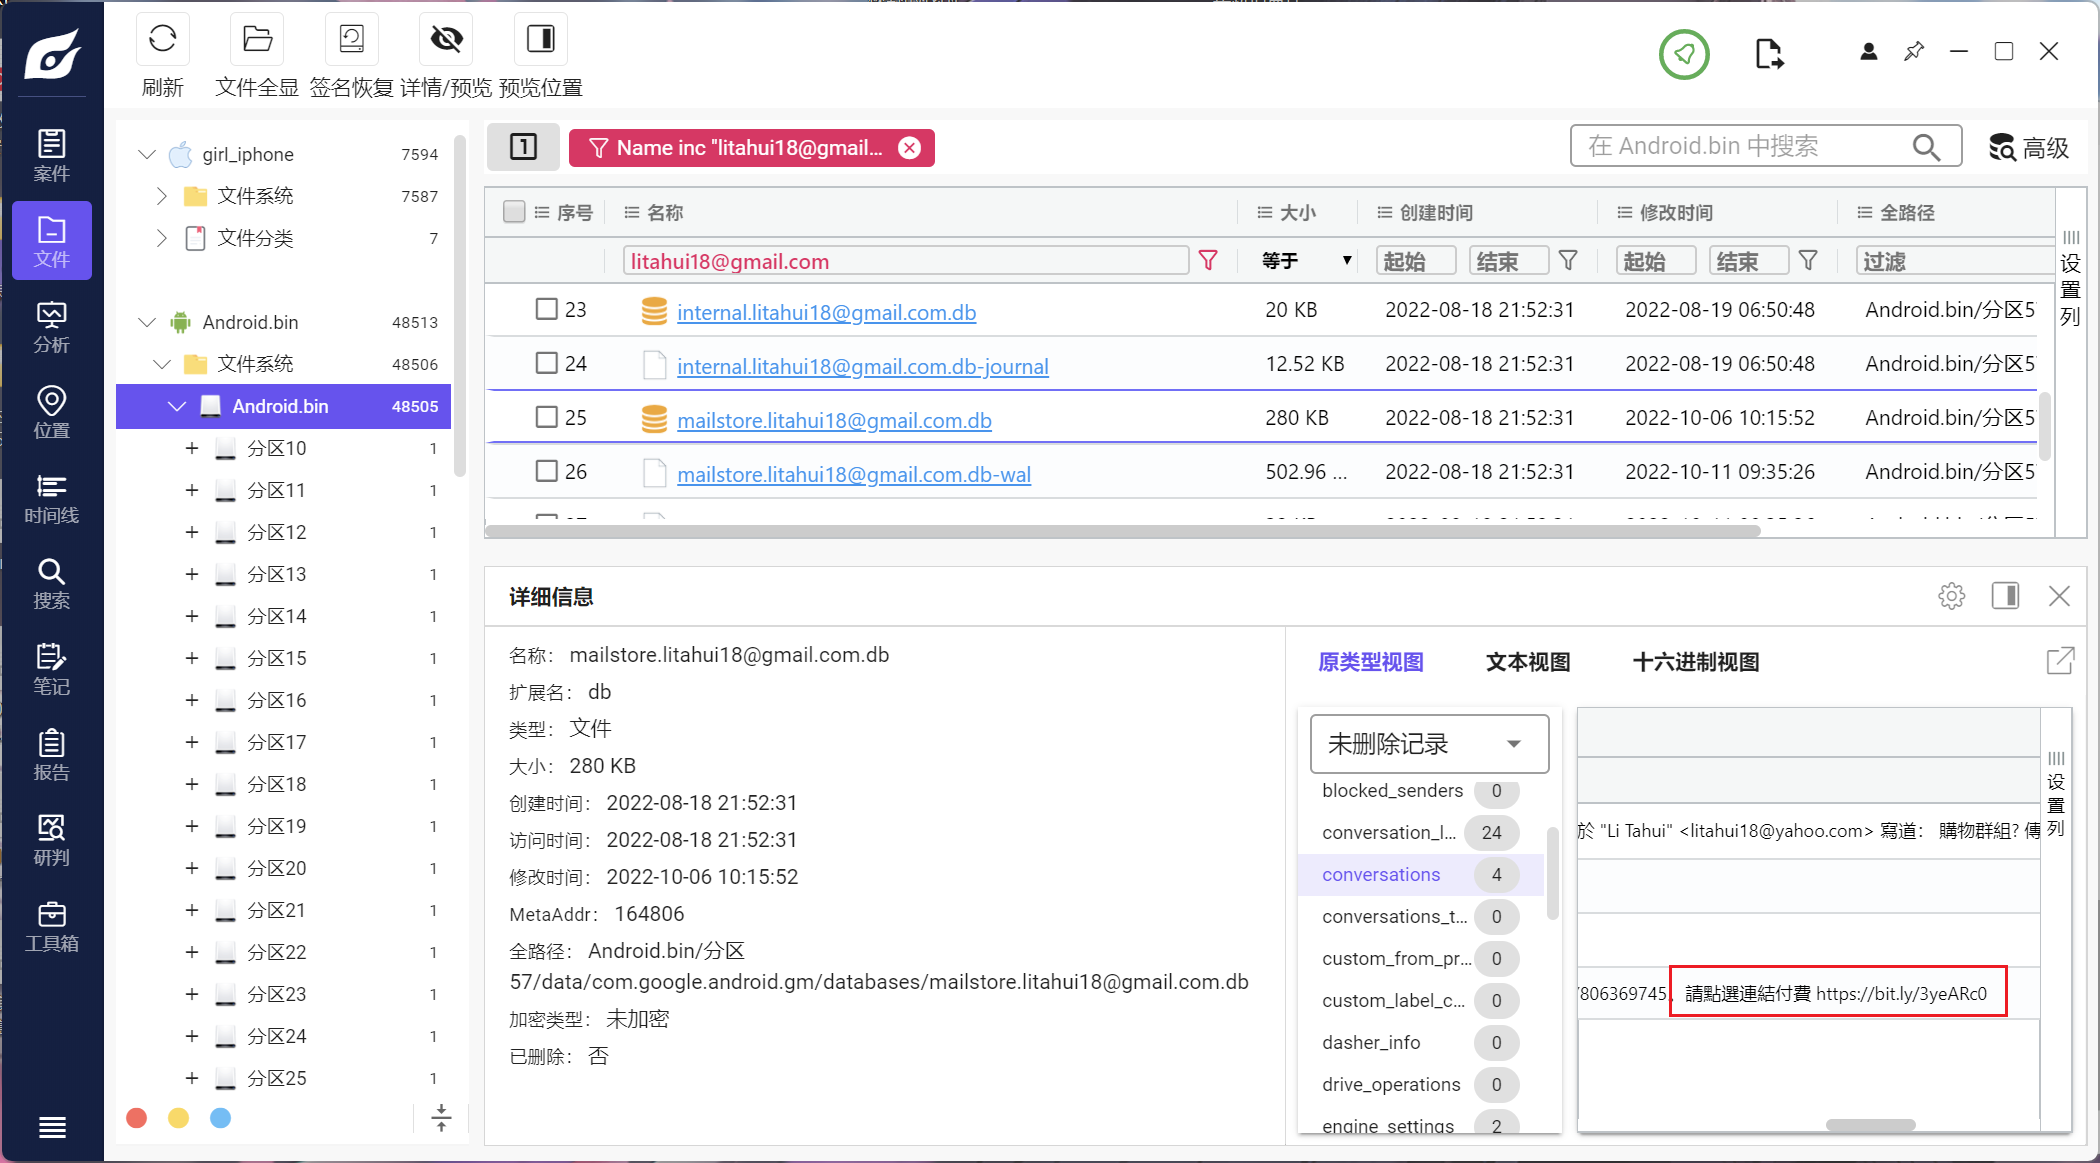Open the 报告 report section
This screenshot has height=1163, width=2100.
[52, 755]
